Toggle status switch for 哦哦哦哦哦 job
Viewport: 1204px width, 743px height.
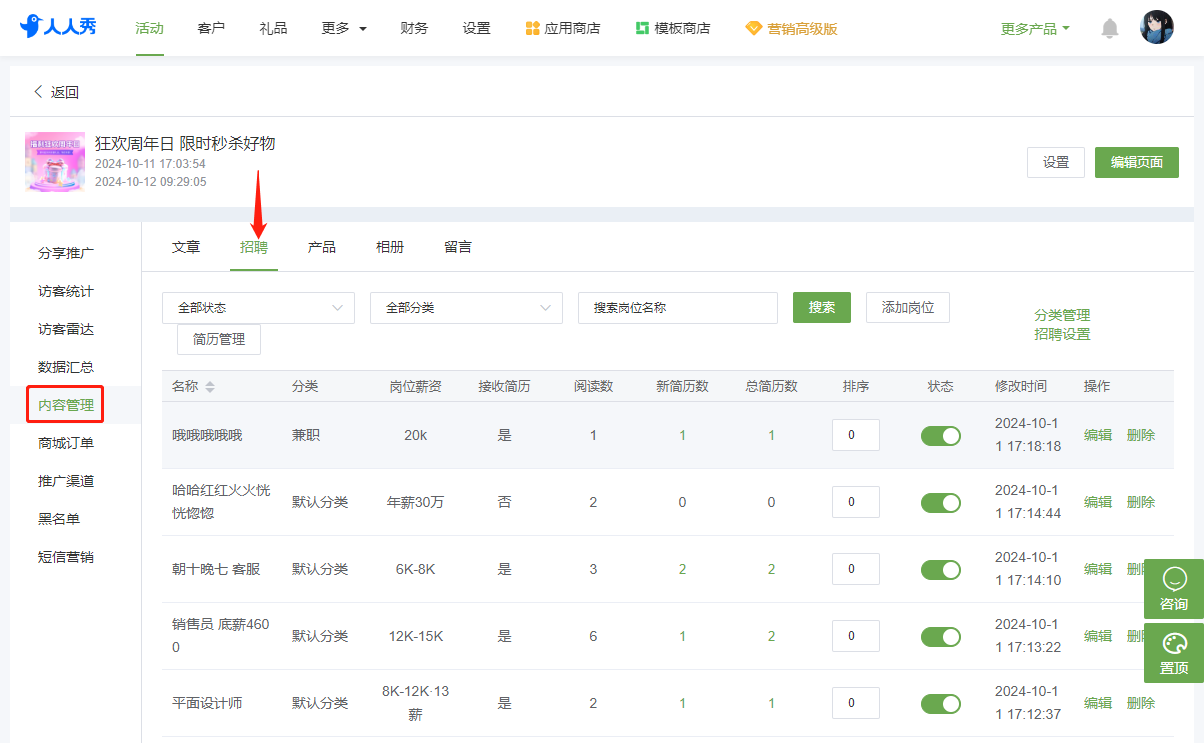[x=941, y=435]
